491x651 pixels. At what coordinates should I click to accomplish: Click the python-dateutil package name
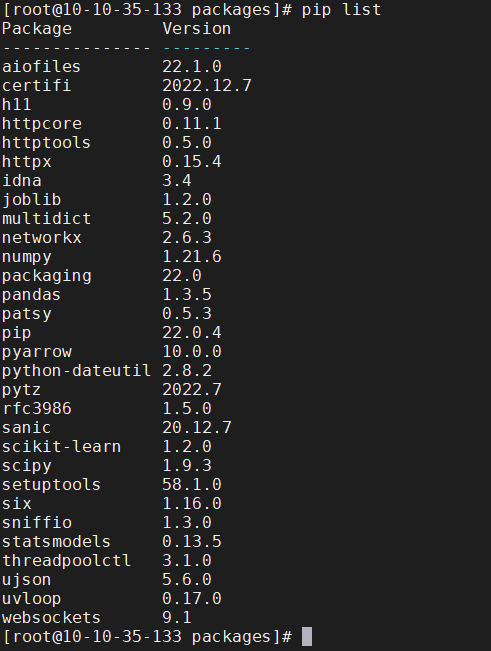pyautogui.click(x=76, y=371)
